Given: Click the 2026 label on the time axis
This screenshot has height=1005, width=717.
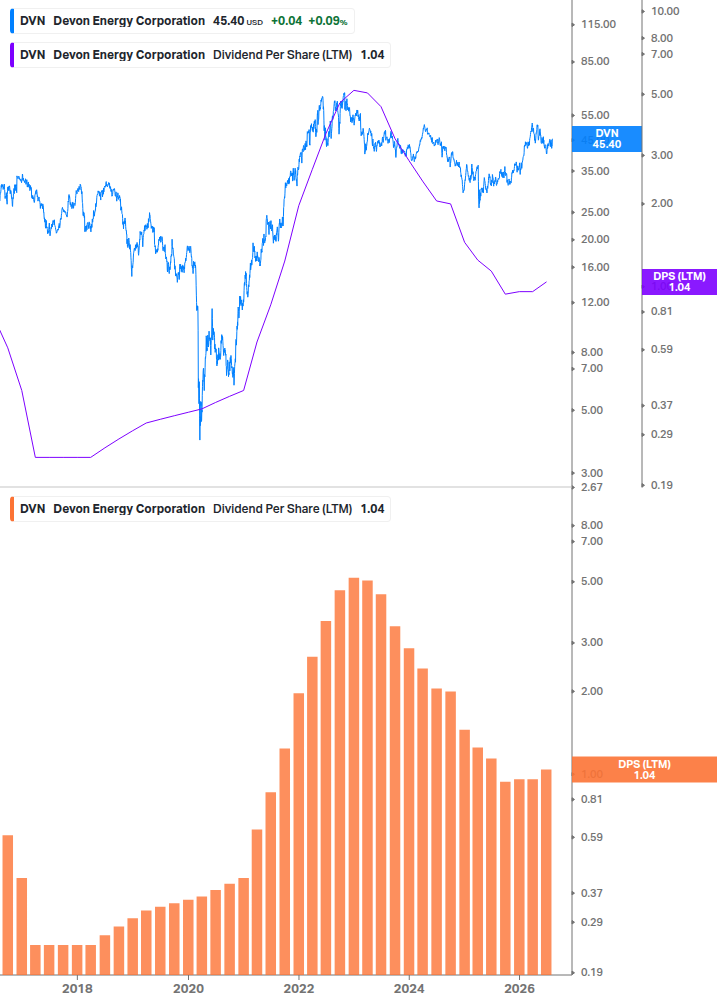Looking at the screenshot, I should (x=520, y=988).
